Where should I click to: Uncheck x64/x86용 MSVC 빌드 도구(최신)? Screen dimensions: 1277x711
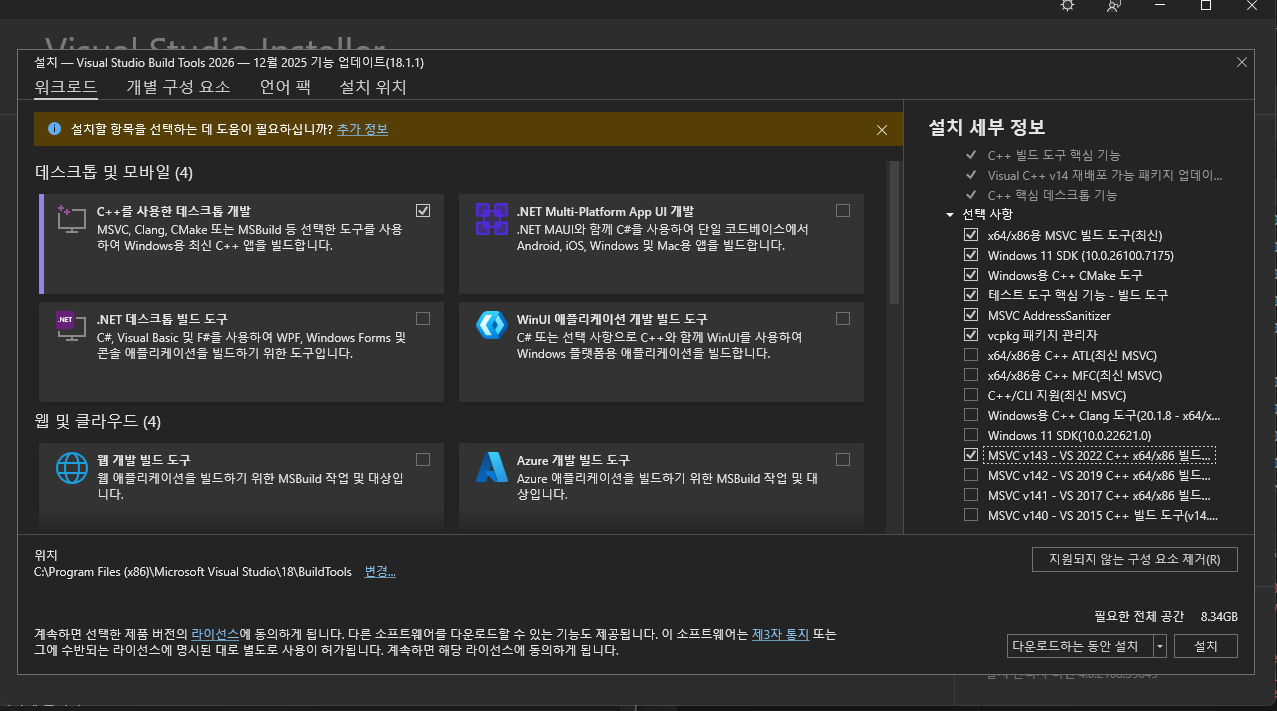(x=971, y=235)
